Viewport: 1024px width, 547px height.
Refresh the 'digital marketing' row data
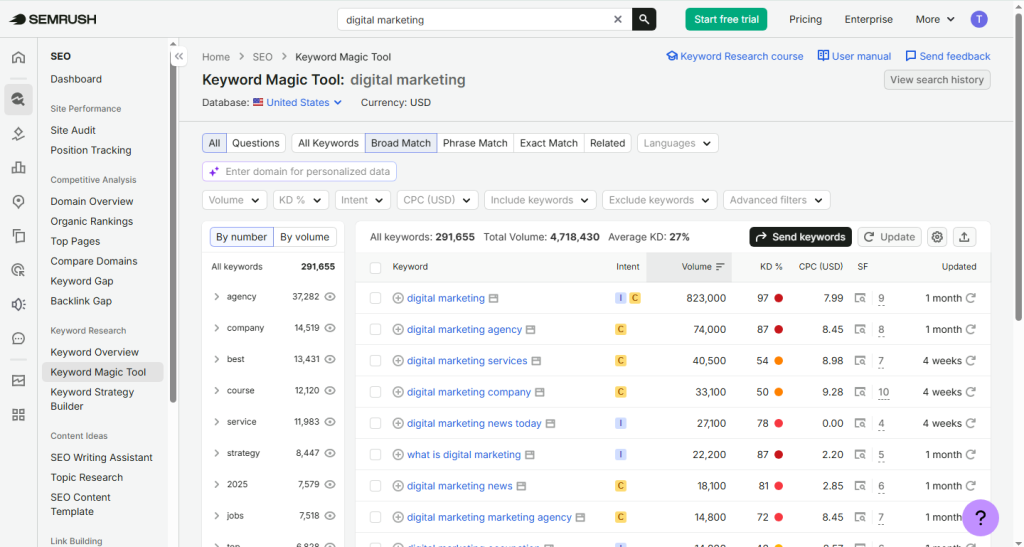coord(971,298)
